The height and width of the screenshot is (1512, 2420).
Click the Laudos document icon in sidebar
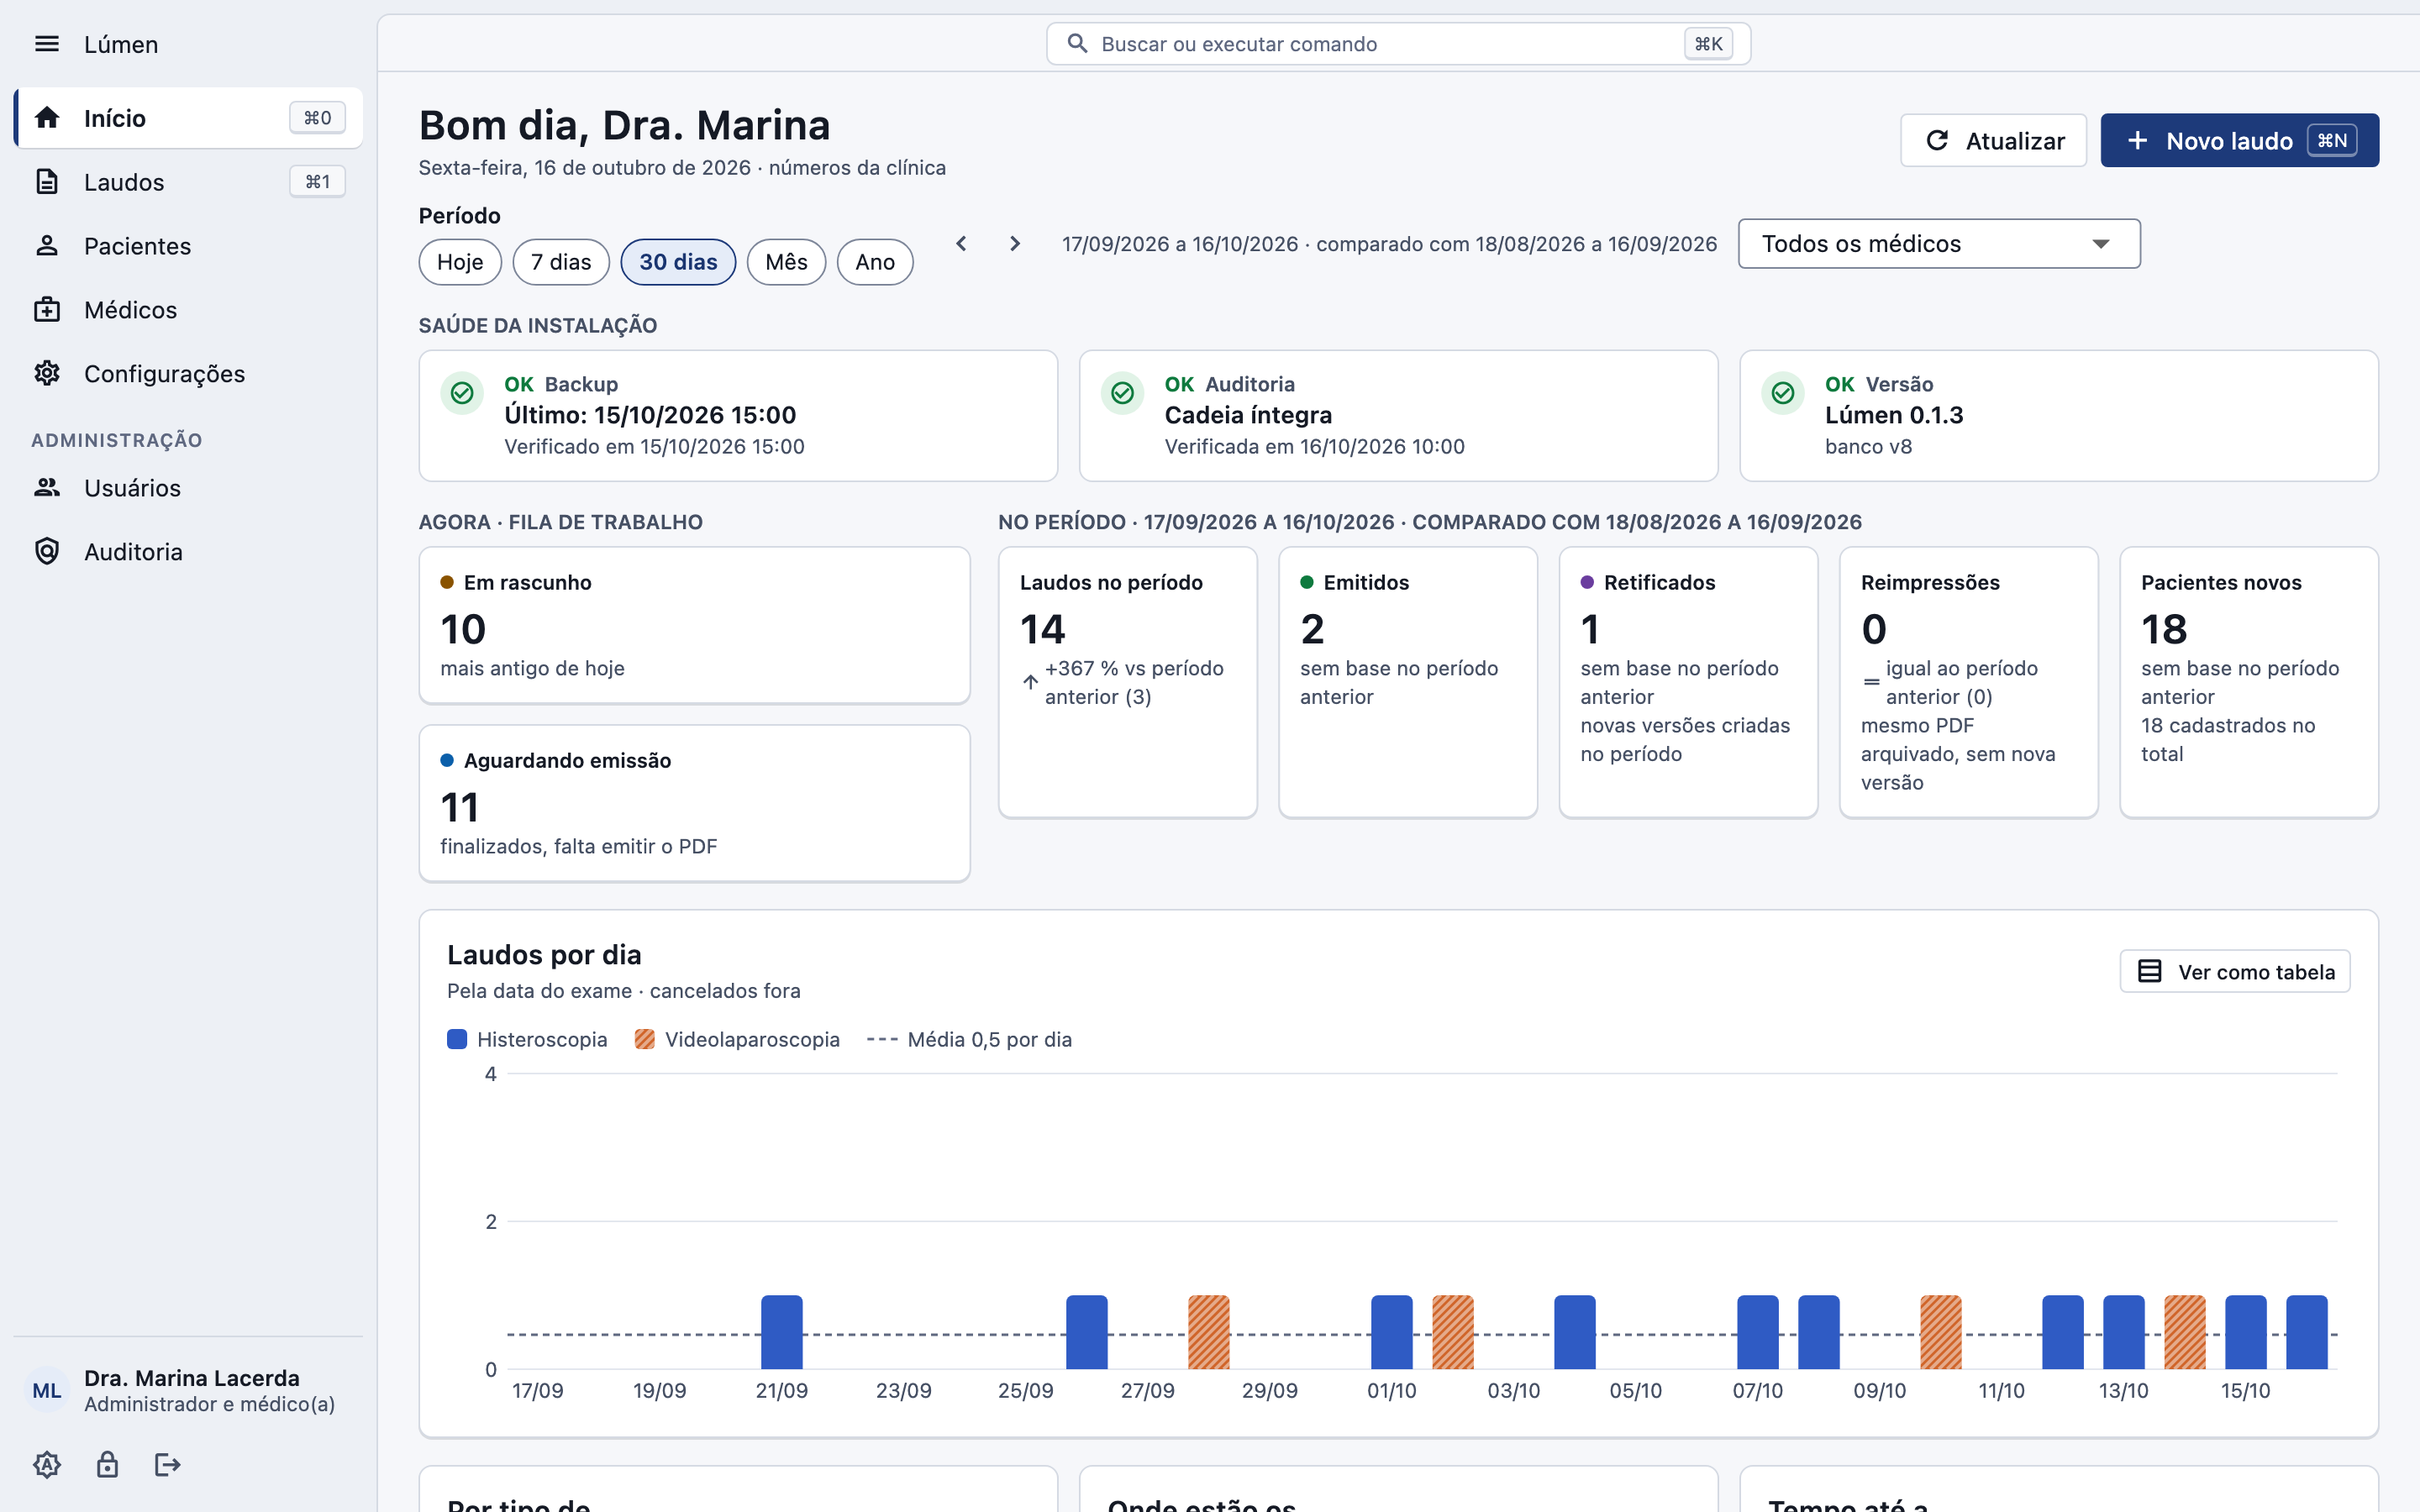pyautogui.click(x=47, y=182)
